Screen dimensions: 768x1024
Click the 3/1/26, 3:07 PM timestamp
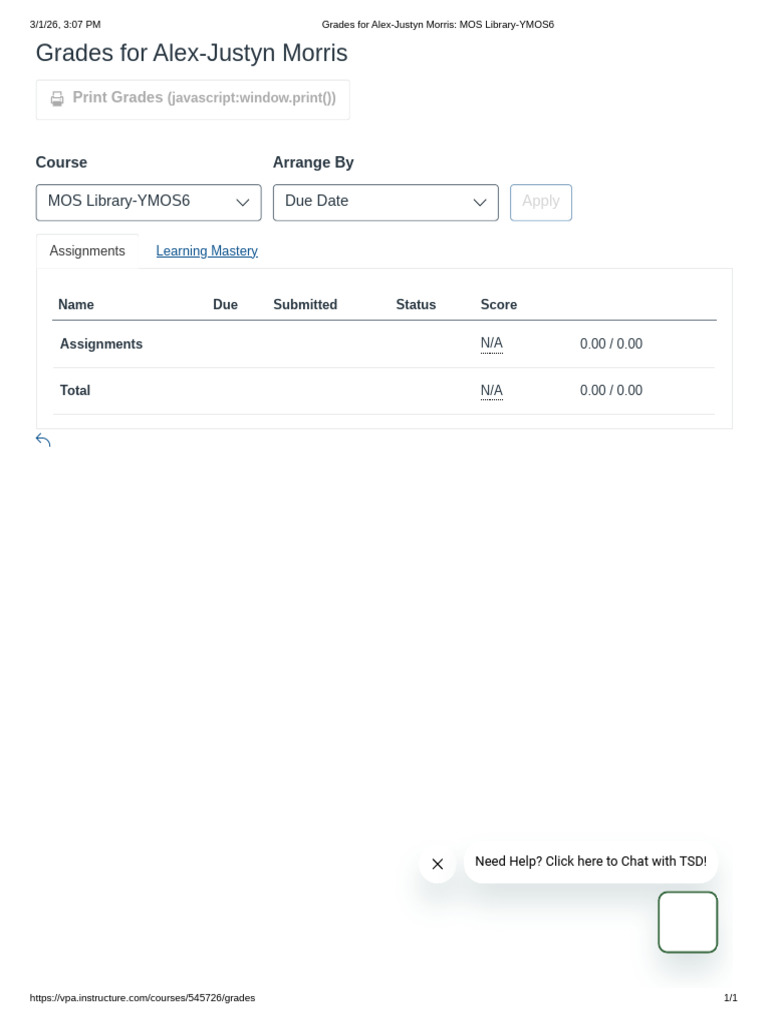65,25
